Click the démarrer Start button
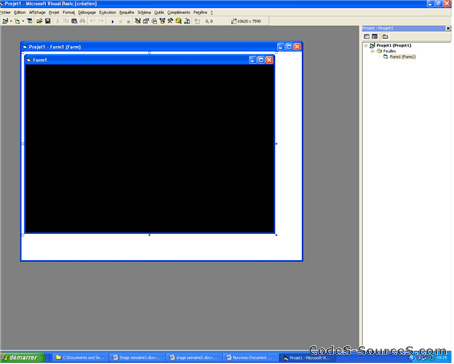The width and height of the screenshot is (454, 364). [22, 358]
